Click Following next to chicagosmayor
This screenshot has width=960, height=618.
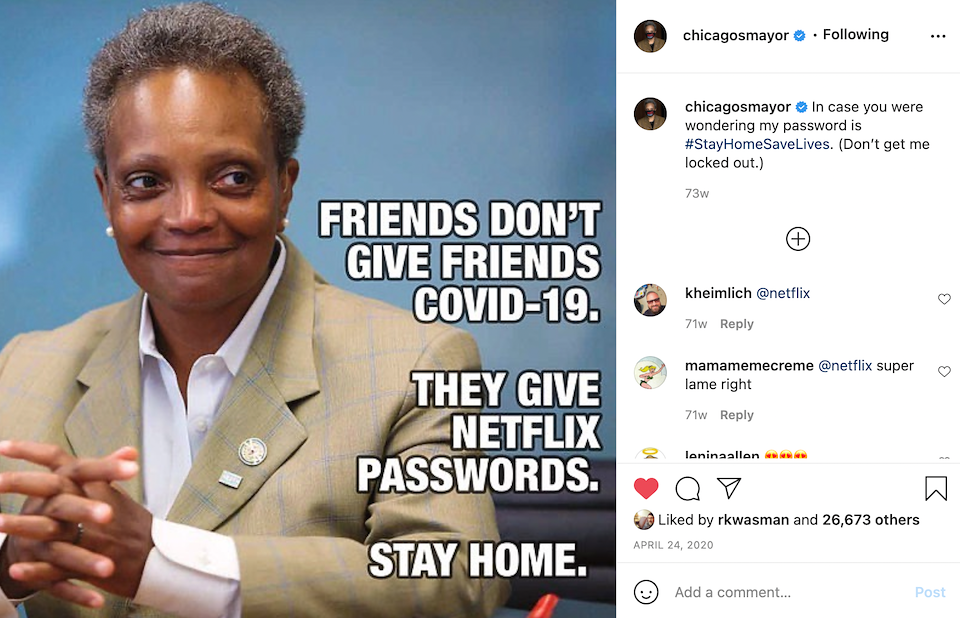click(x=855, y=35)
